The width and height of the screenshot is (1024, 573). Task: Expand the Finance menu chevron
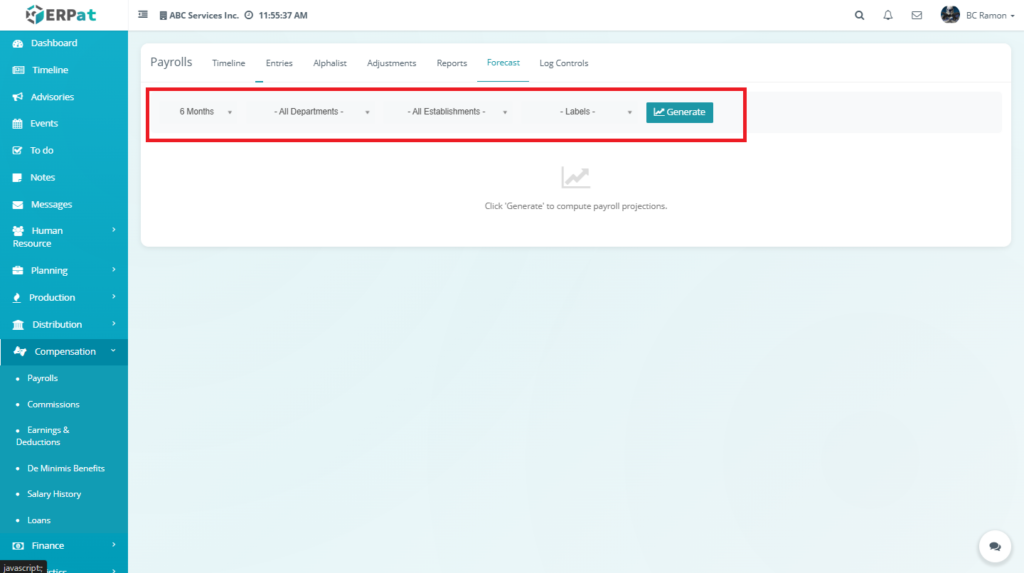[114, 545]
